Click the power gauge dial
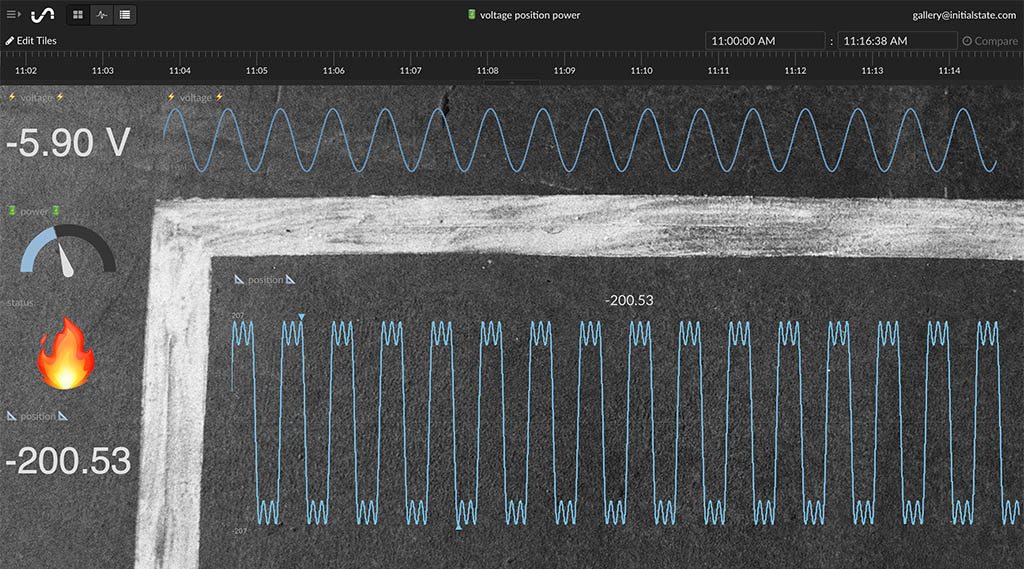This screenshot has width=1024, height=569. [67, 250]
